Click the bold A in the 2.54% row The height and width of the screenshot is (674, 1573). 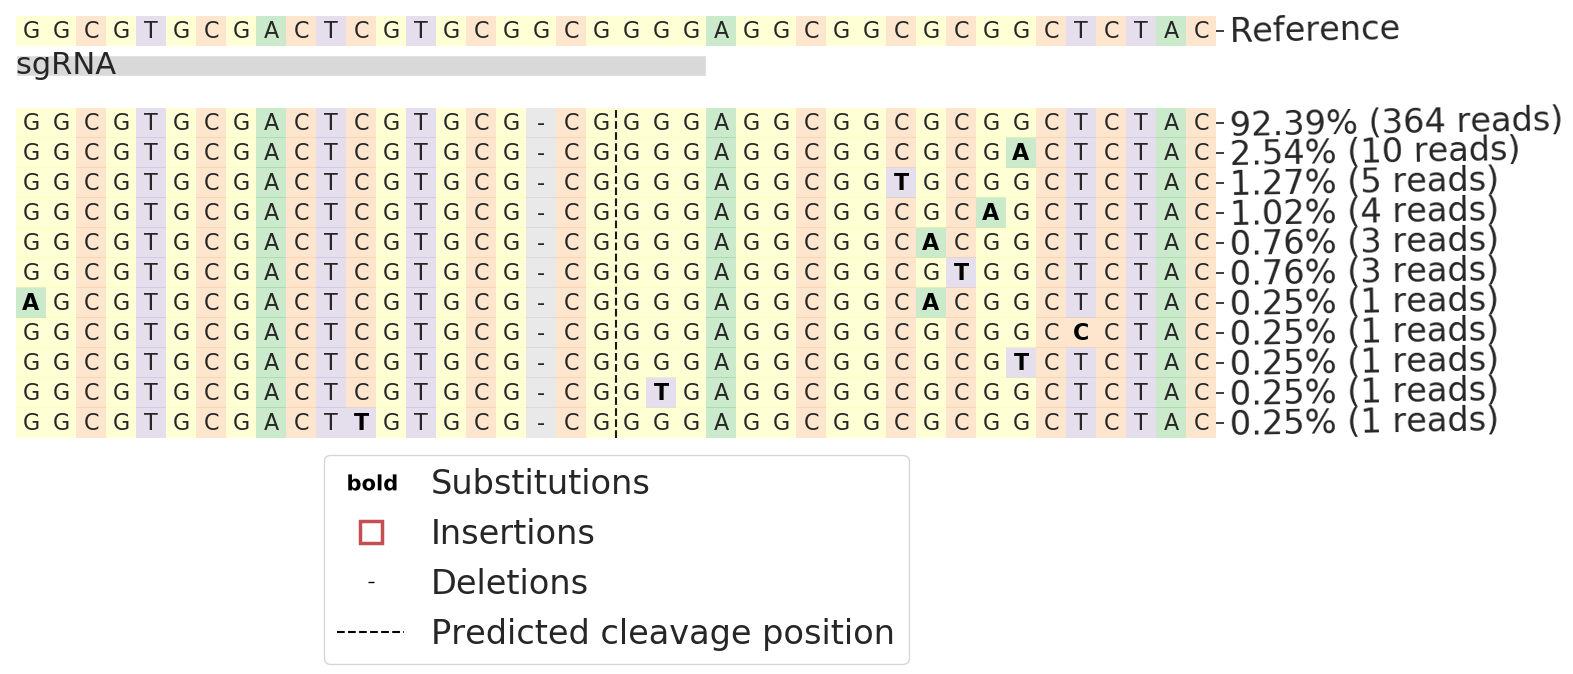[1021, 153]
